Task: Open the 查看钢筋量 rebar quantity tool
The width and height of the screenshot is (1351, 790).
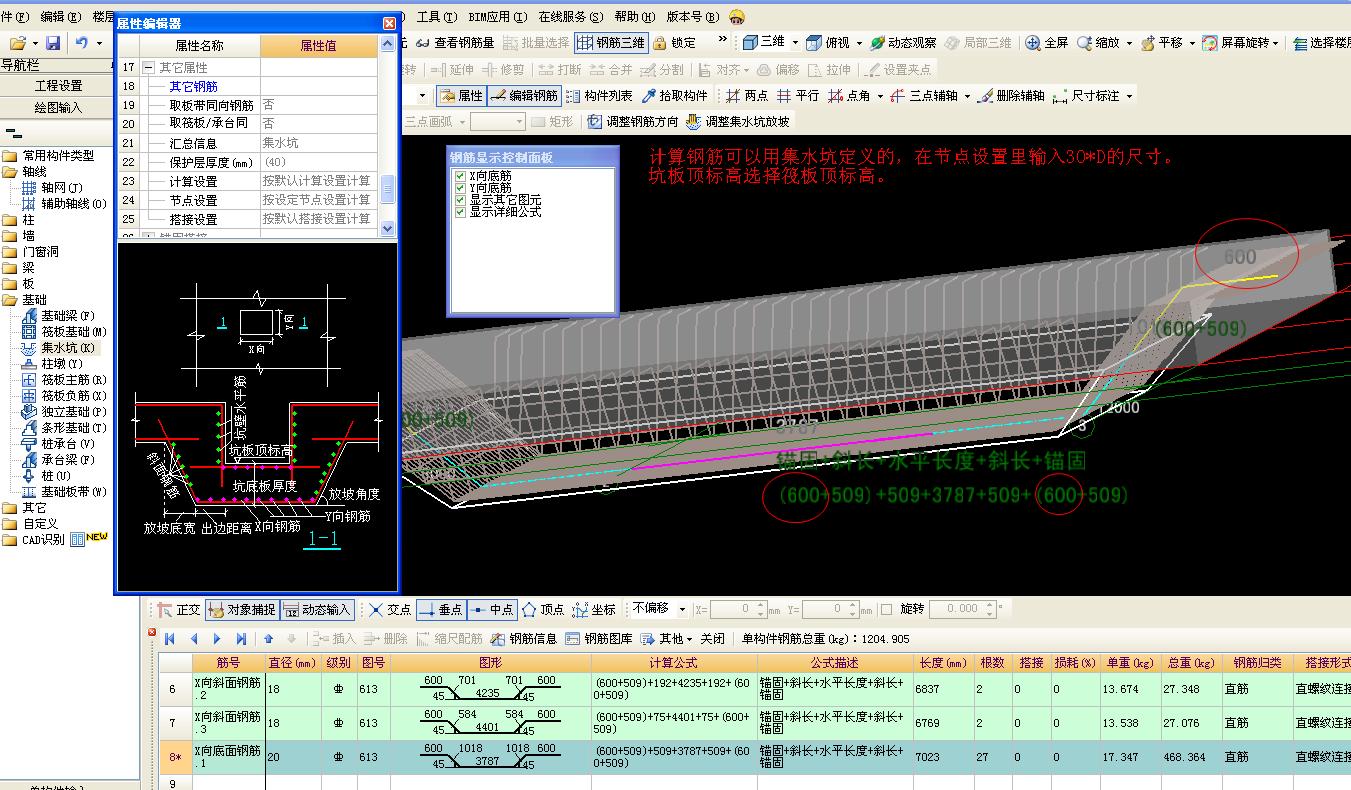Action: [456, 43]
